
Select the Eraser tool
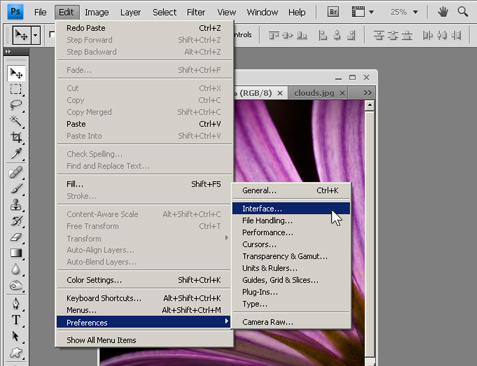click(16, 237)
